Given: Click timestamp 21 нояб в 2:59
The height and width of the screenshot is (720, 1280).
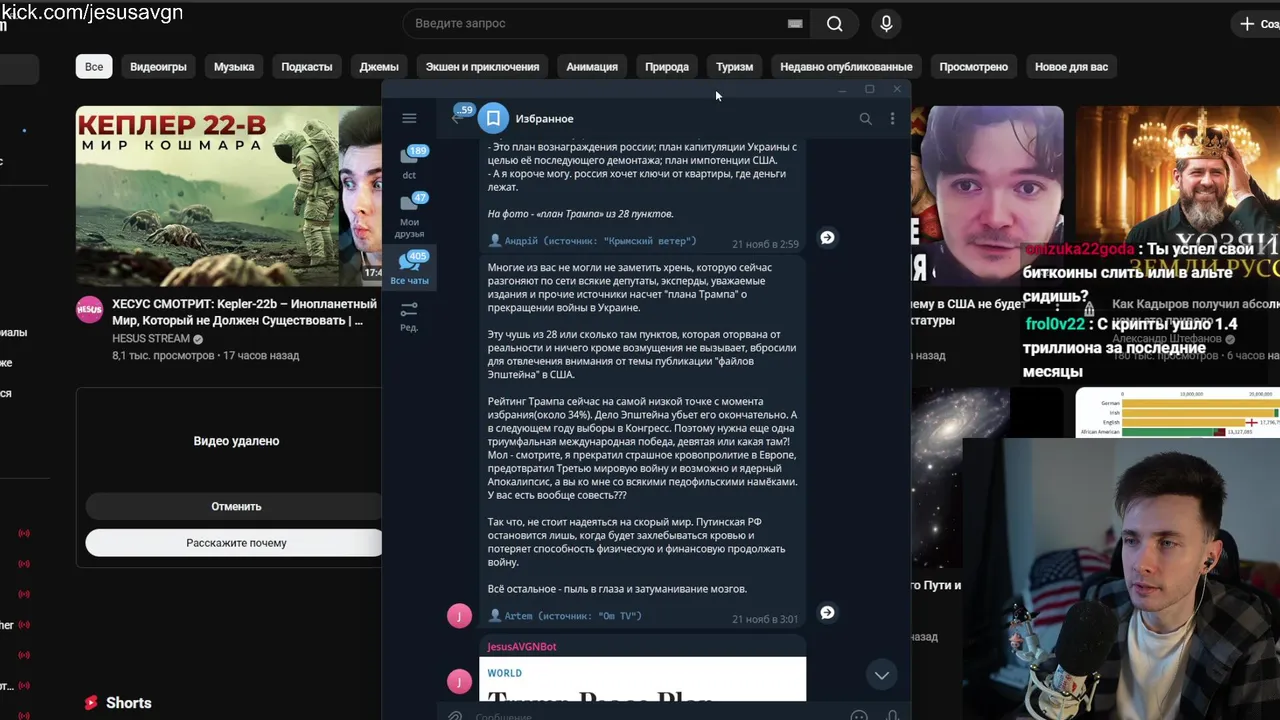Looking at the screenshot, I should (765, 244).
